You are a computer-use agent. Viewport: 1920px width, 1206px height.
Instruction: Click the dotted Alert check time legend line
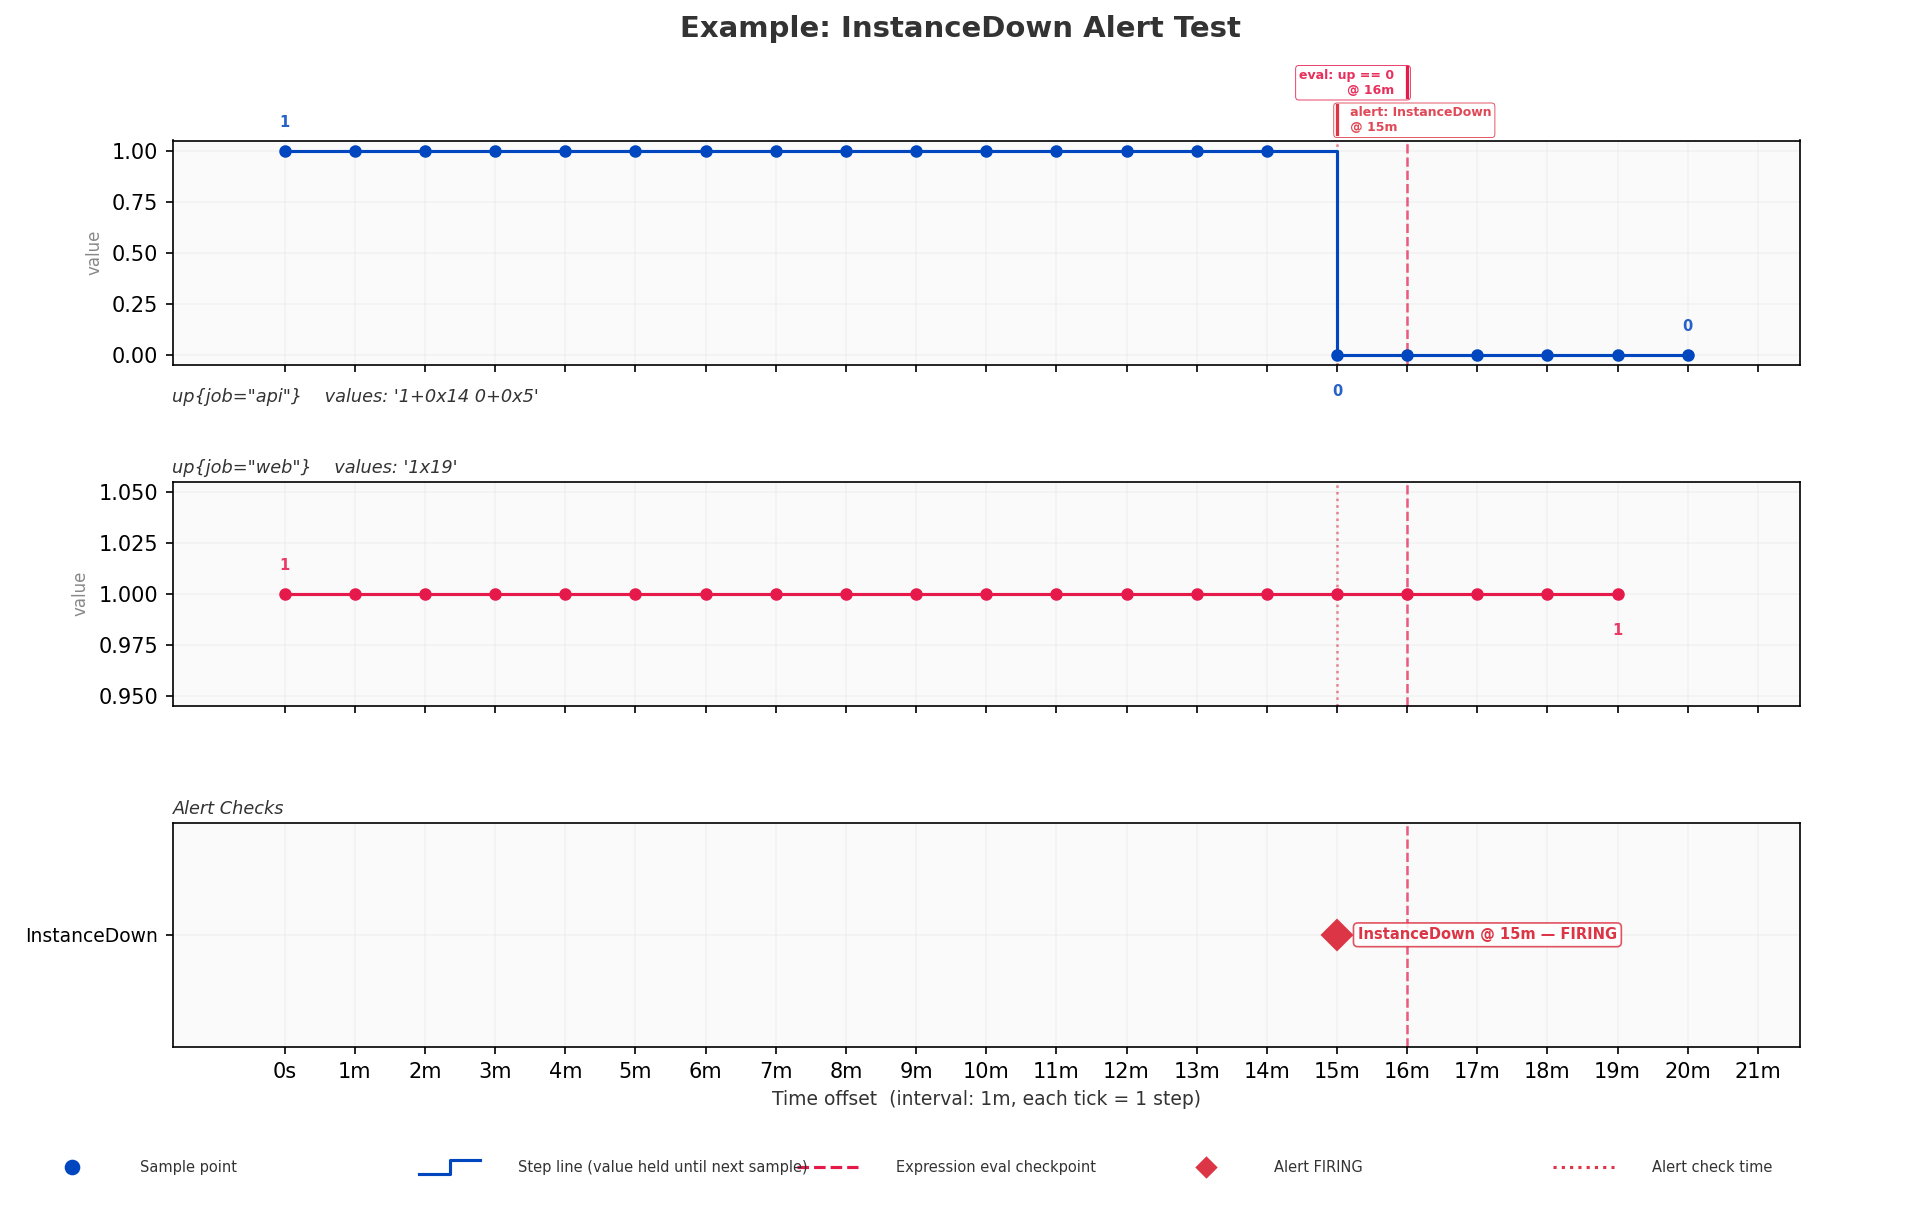[1584, 1167]
